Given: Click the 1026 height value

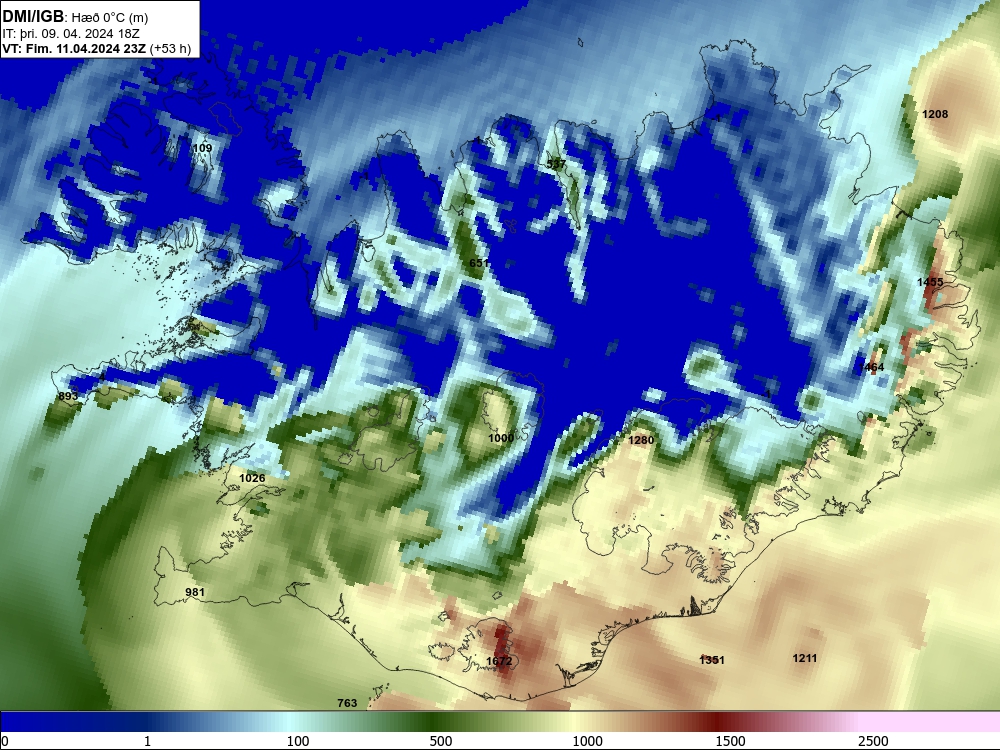Looking at the screenshot, I should pos(252,478).
